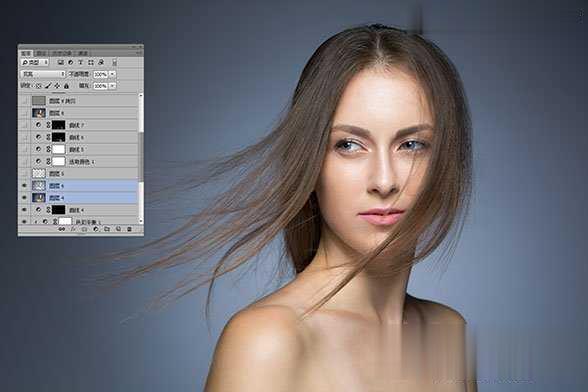Click the opacity 100% value field
Viewport: 588px width, 392px height.
point(100,74)
